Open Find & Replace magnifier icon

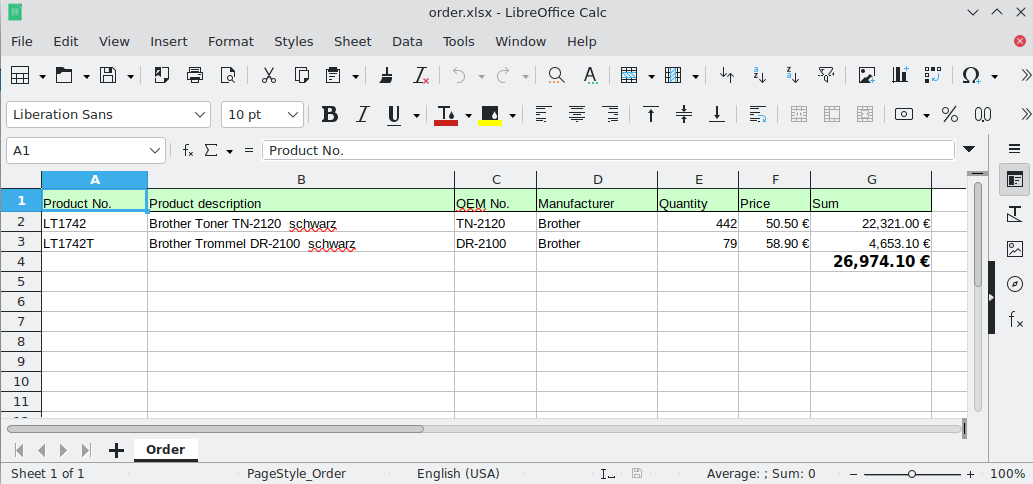[556, 75]
